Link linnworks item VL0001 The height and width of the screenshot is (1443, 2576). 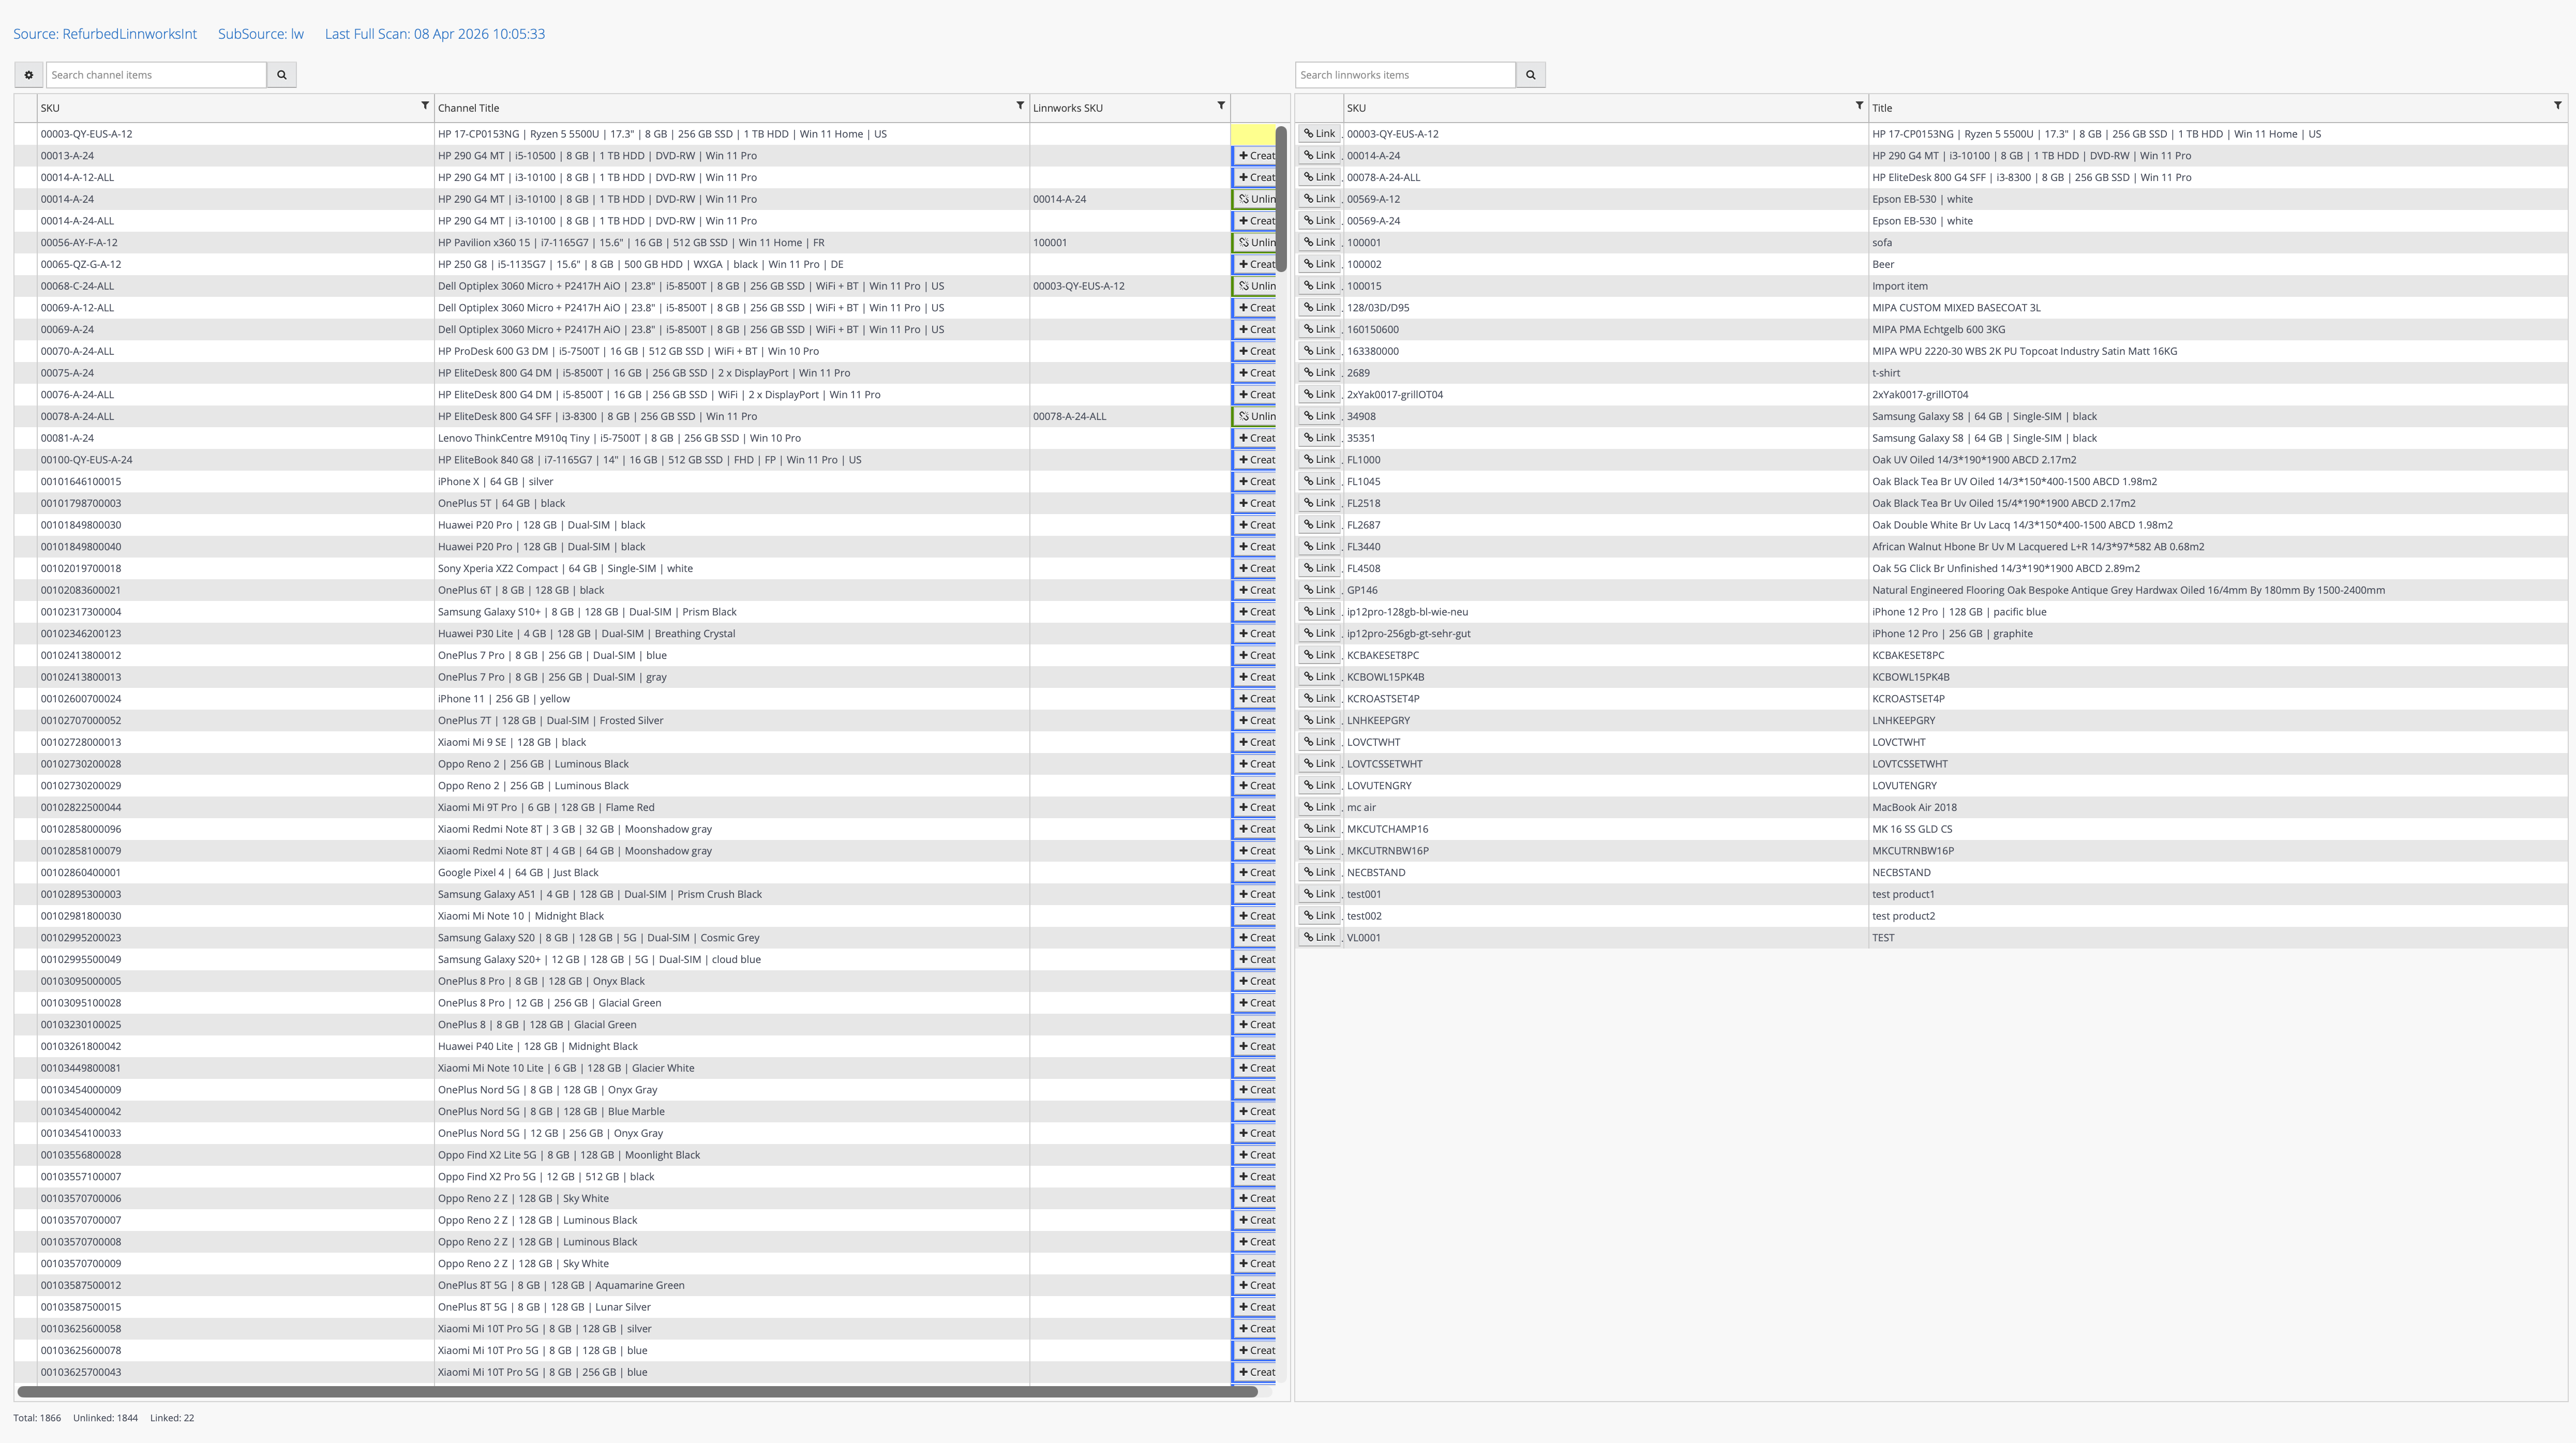click(1319, 938)
